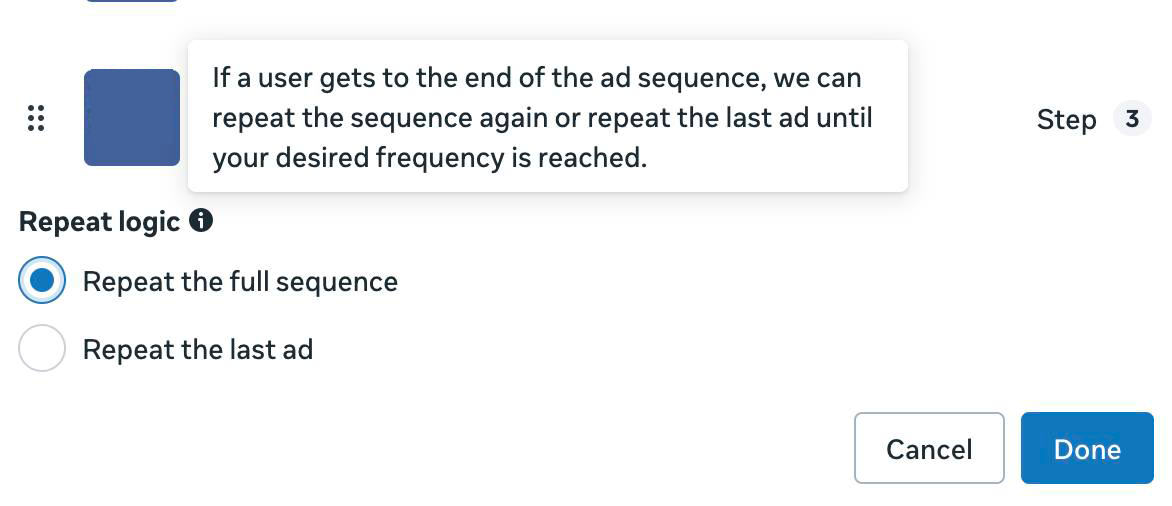Click the 'Repeat the last ad' label text
Image resolution: width=1172 pixels, height=506 pixels.
click(198, 349)
